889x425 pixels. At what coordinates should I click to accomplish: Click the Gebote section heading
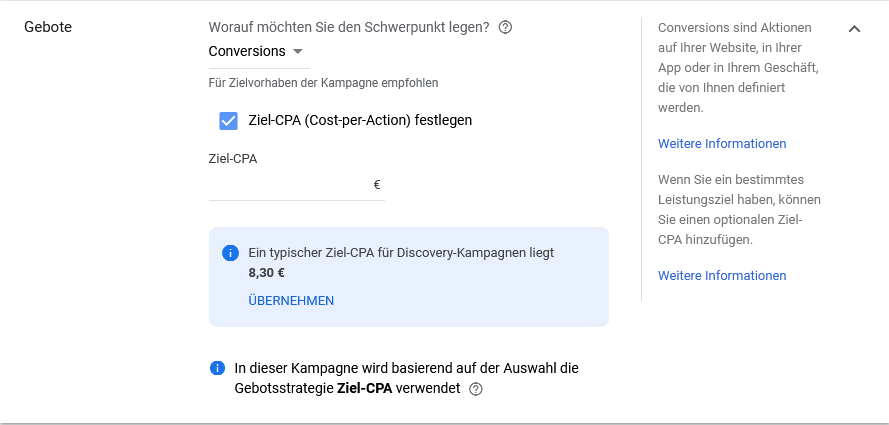point(48,27)
